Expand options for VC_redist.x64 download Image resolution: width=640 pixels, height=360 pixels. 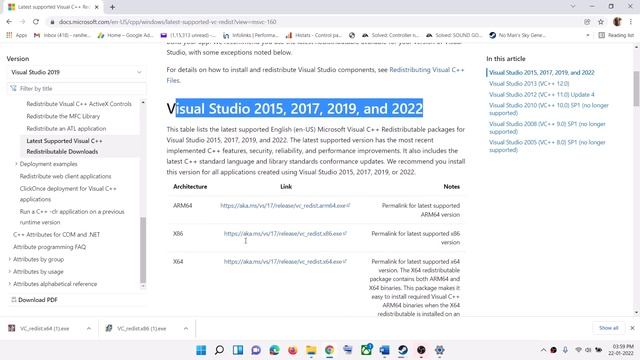click(x=89, y=329)
